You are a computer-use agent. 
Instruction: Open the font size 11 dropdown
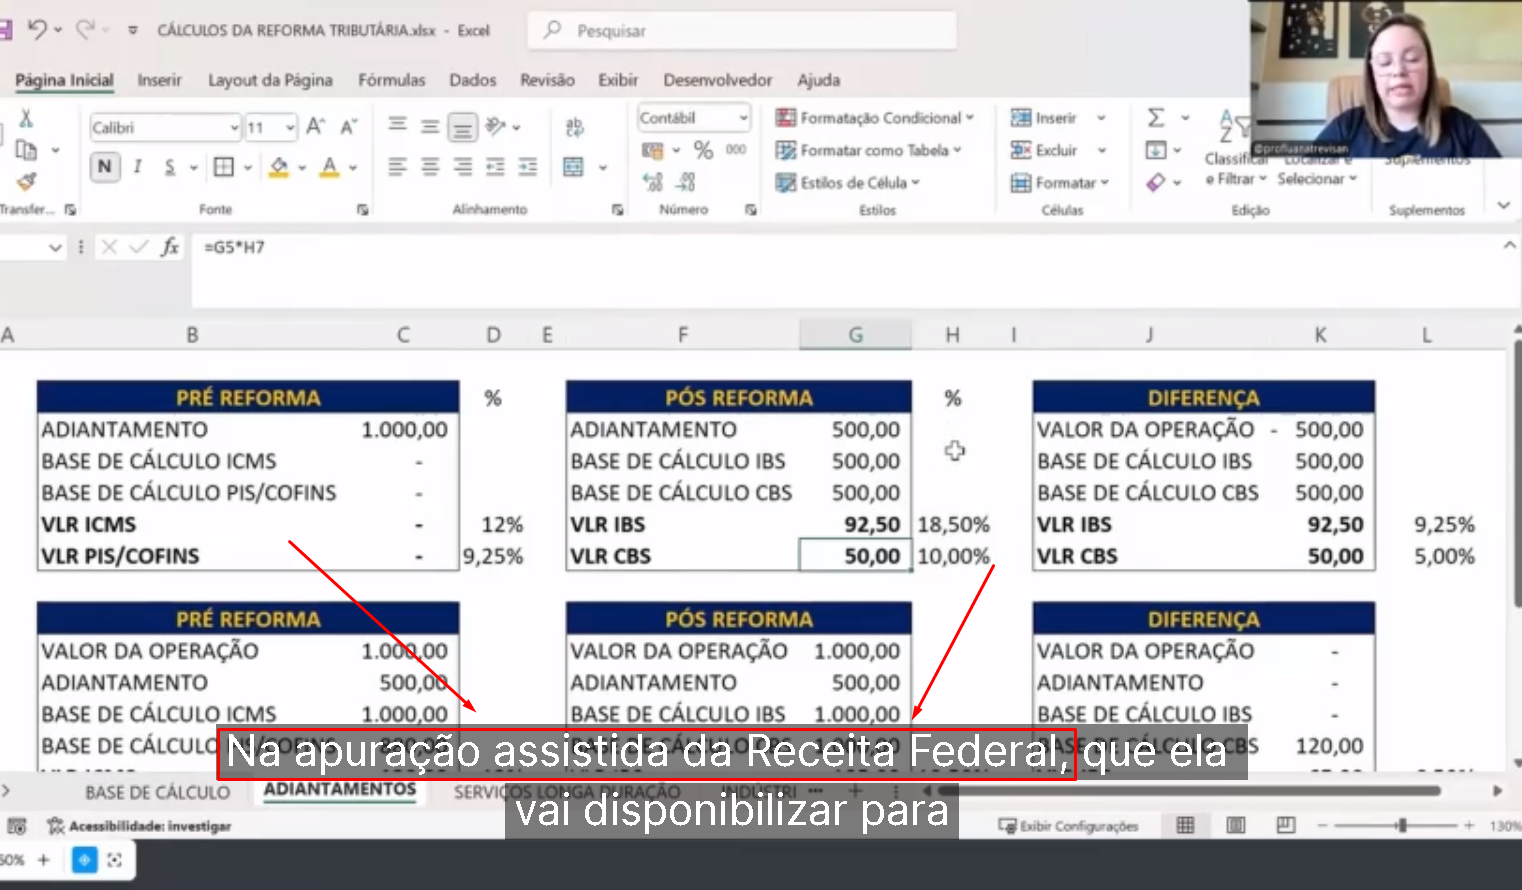click(x=290, y=128)
